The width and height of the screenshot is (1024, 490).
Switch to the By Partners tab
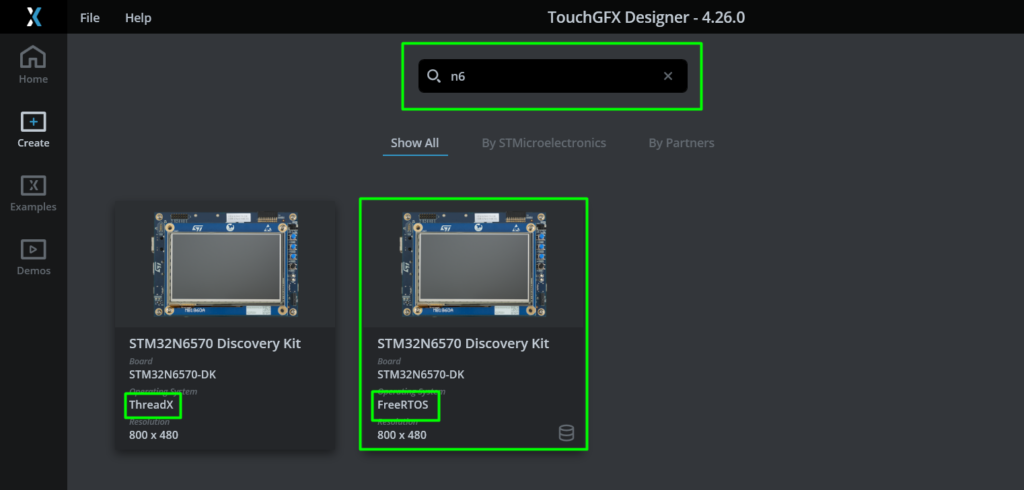pyautogui.click(x=681, y=143)
